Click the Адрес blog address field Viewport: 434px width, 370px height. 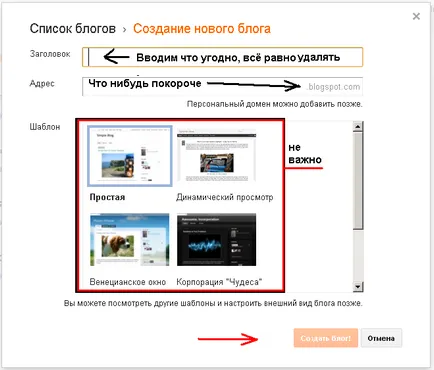pos(222,87)
